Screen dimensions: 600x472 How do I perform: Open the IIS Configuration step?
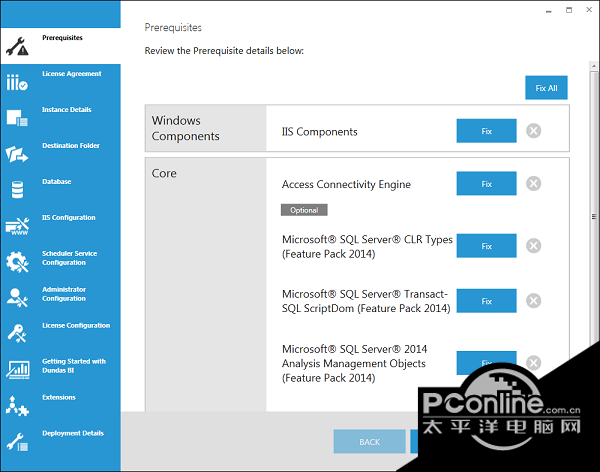pyautogui.click(x=60, y=226)
